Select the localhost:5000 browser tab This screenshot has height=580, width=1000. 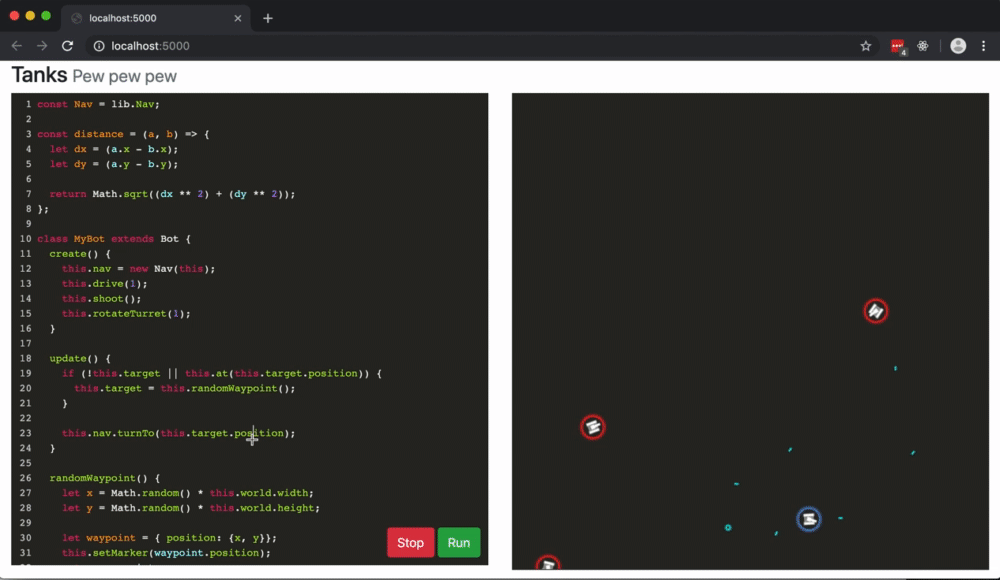(x=156, y=18)
